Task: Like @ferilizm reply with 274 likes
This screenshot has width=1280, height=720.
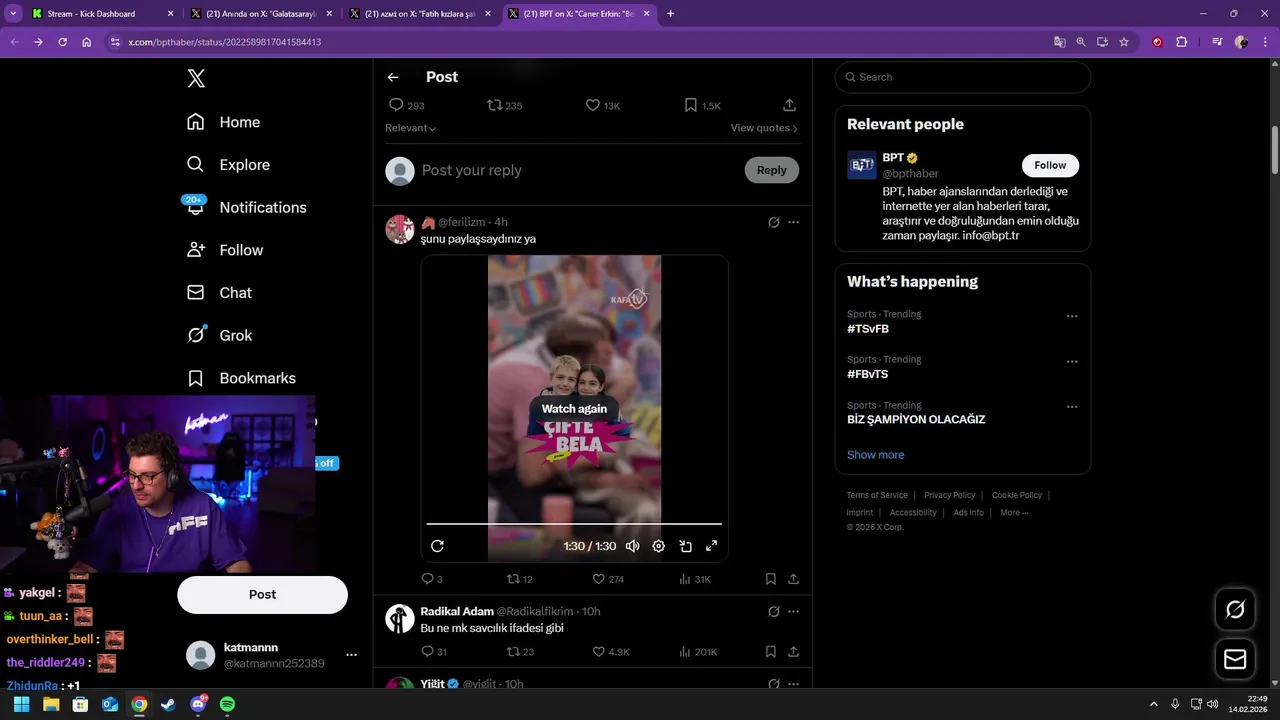Action: 608,579
